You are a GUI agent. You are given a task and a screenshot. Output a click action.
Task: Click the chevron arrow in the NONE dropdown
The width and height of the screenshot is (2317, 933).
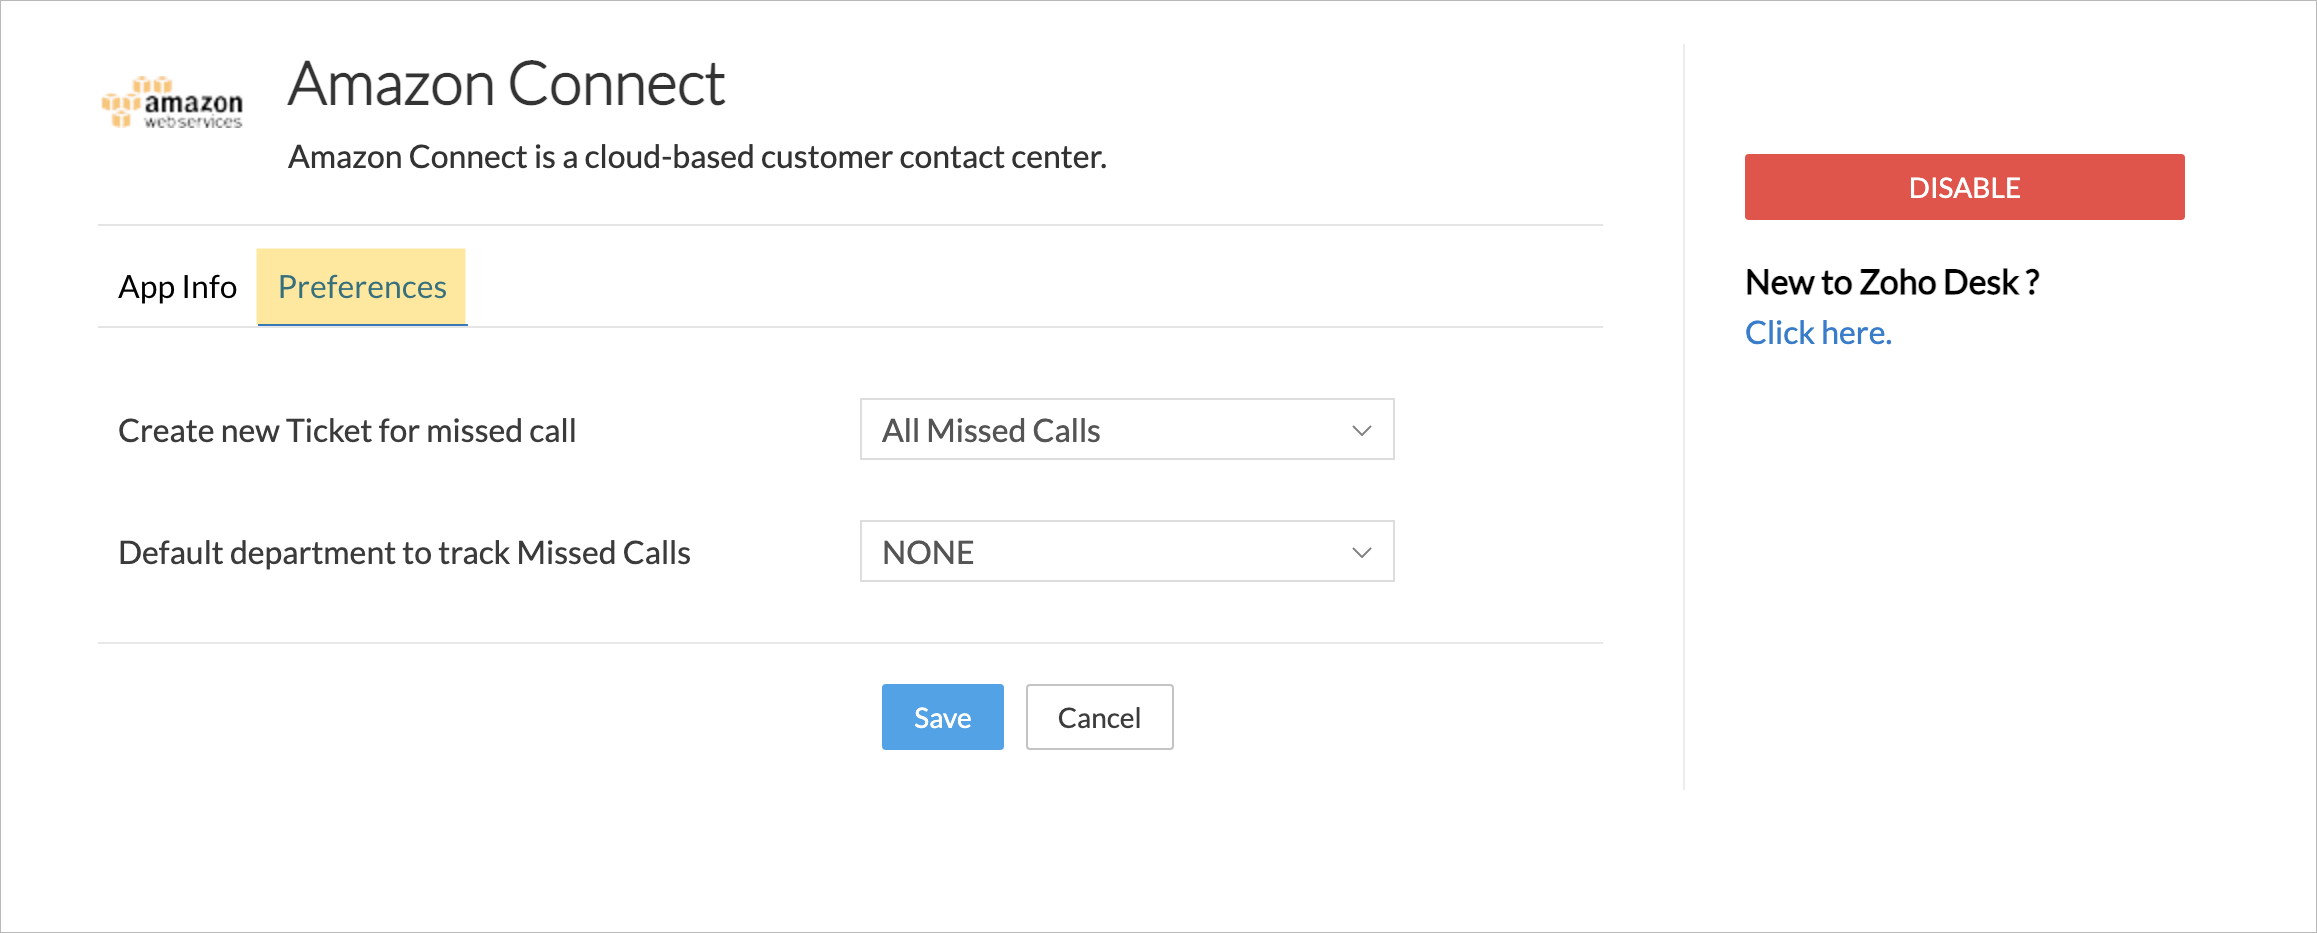click(x=1361, y=553)
